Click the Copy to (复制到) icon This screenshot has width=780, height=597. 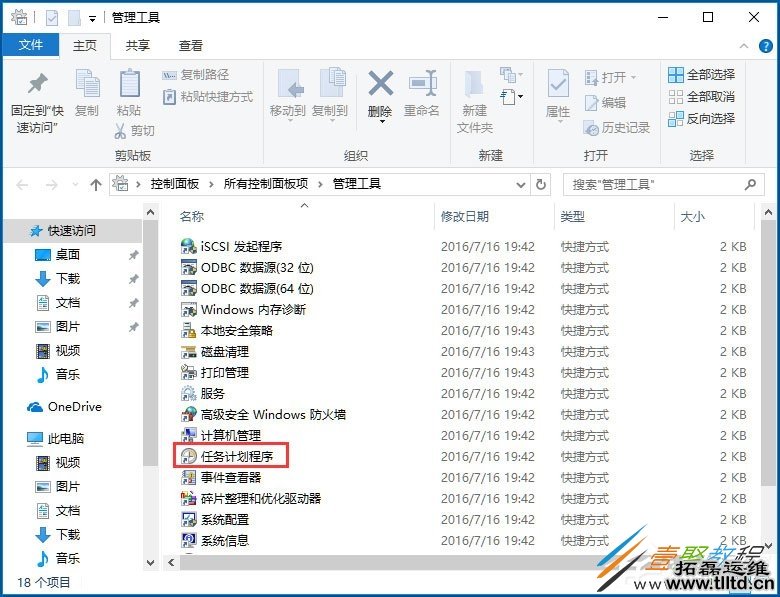point(332,83)
